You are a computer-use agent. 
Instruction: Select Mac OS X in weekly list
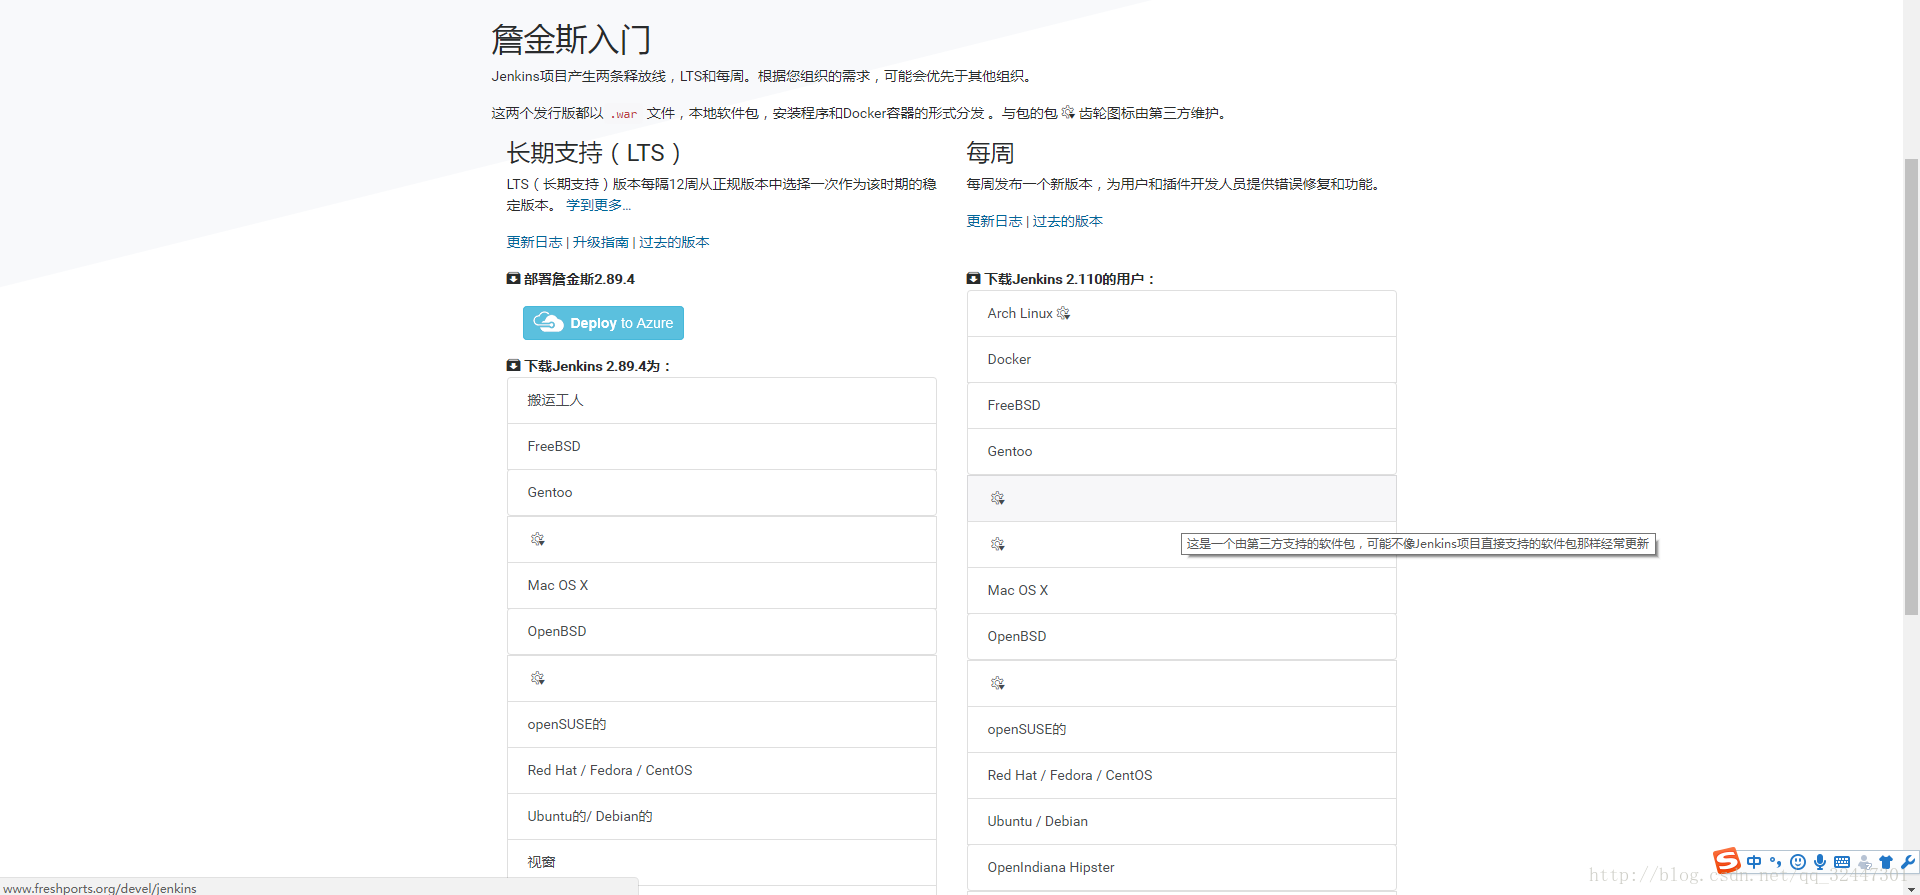pyautogui.click(x=1181, y=590)
